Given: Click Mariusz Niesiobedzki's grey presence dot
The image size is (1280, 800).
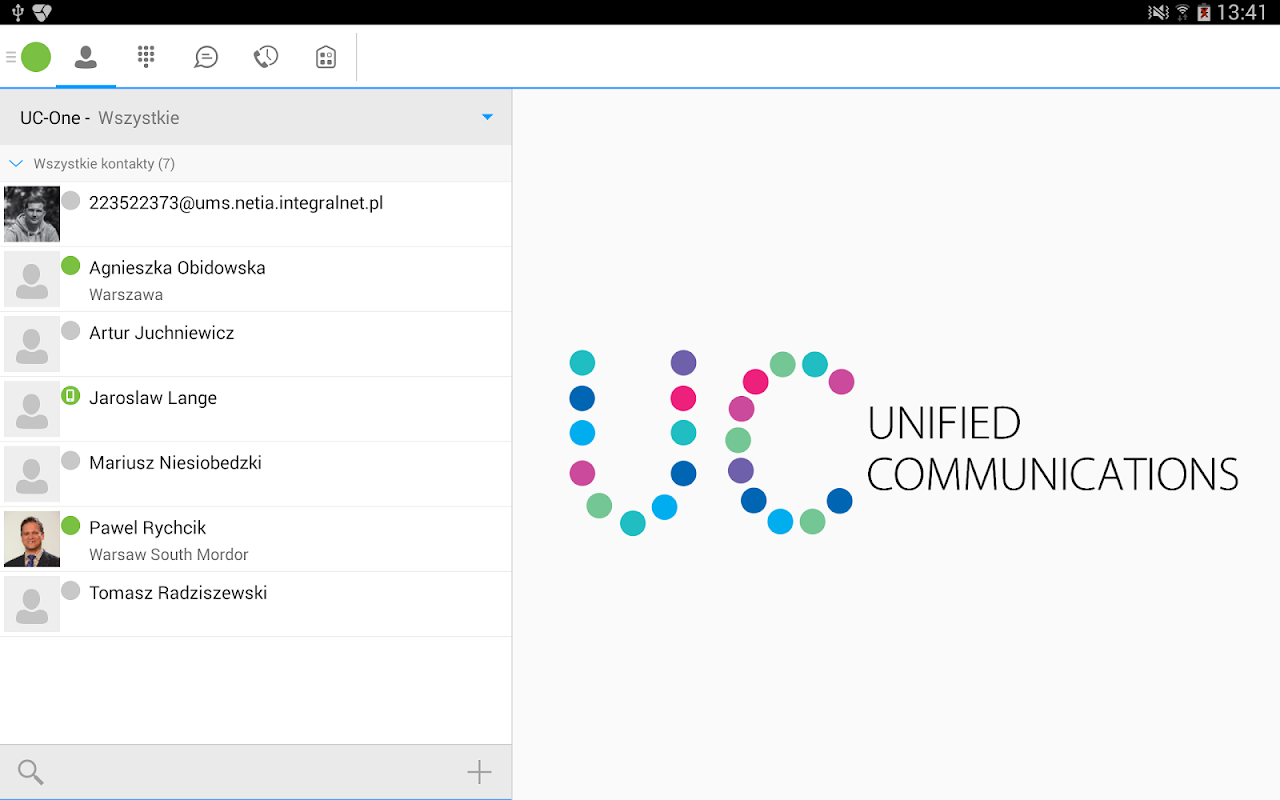Looking at the screenshot, I should tap(70, 460).
